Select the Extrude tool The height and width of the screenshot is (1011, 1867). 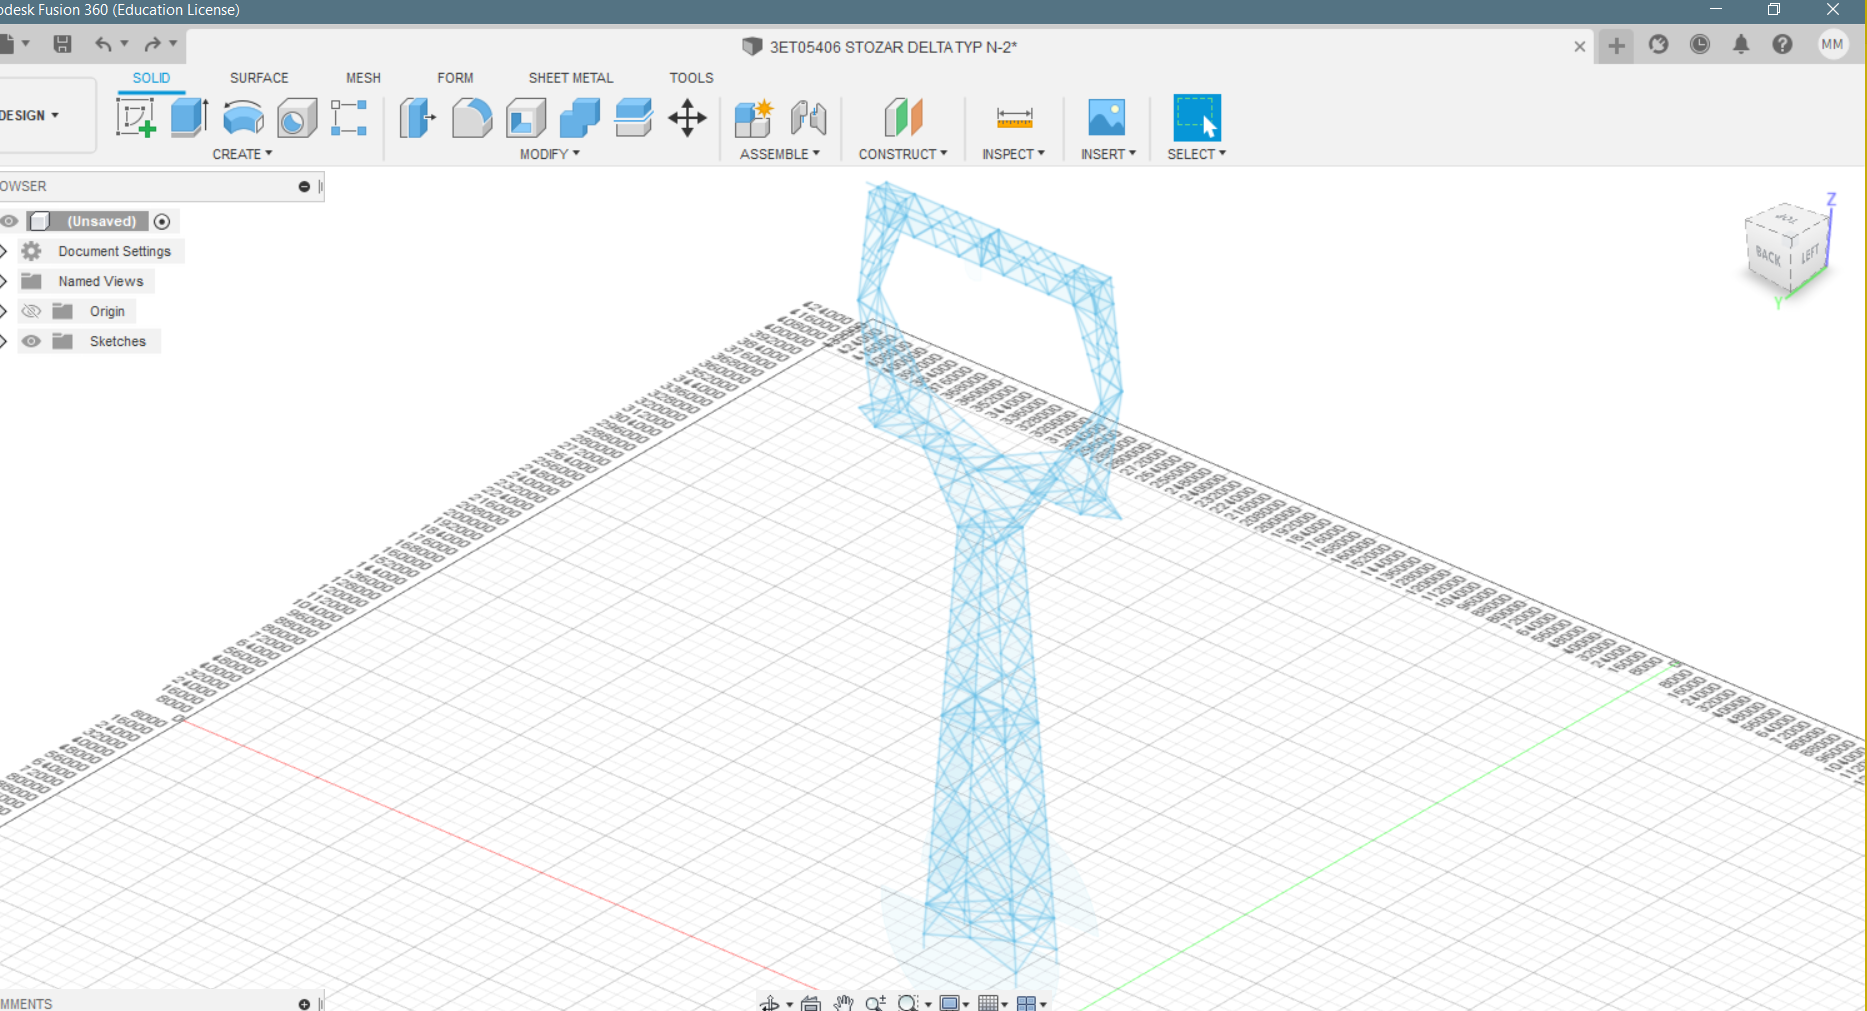[189, 117]
